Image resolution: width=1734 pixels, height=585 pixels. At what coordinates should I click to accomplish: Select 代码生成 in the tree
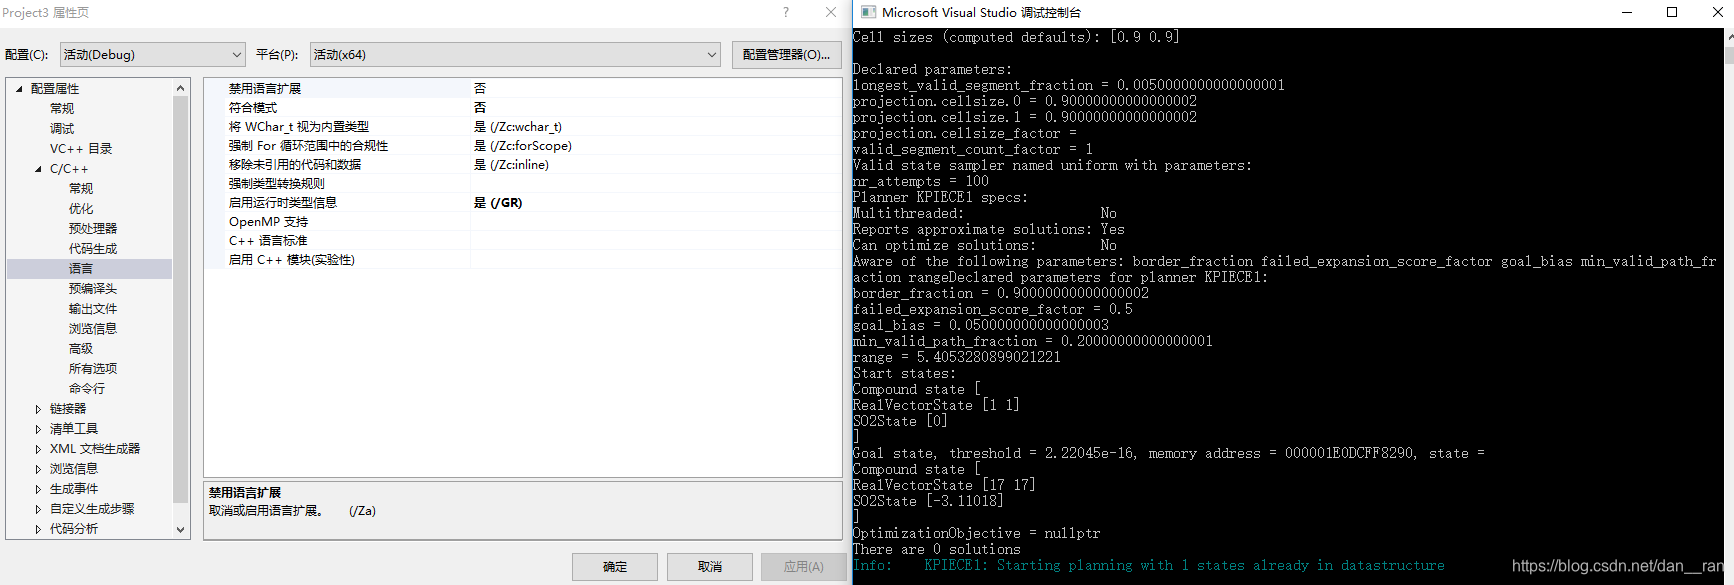tap(93, 249)
